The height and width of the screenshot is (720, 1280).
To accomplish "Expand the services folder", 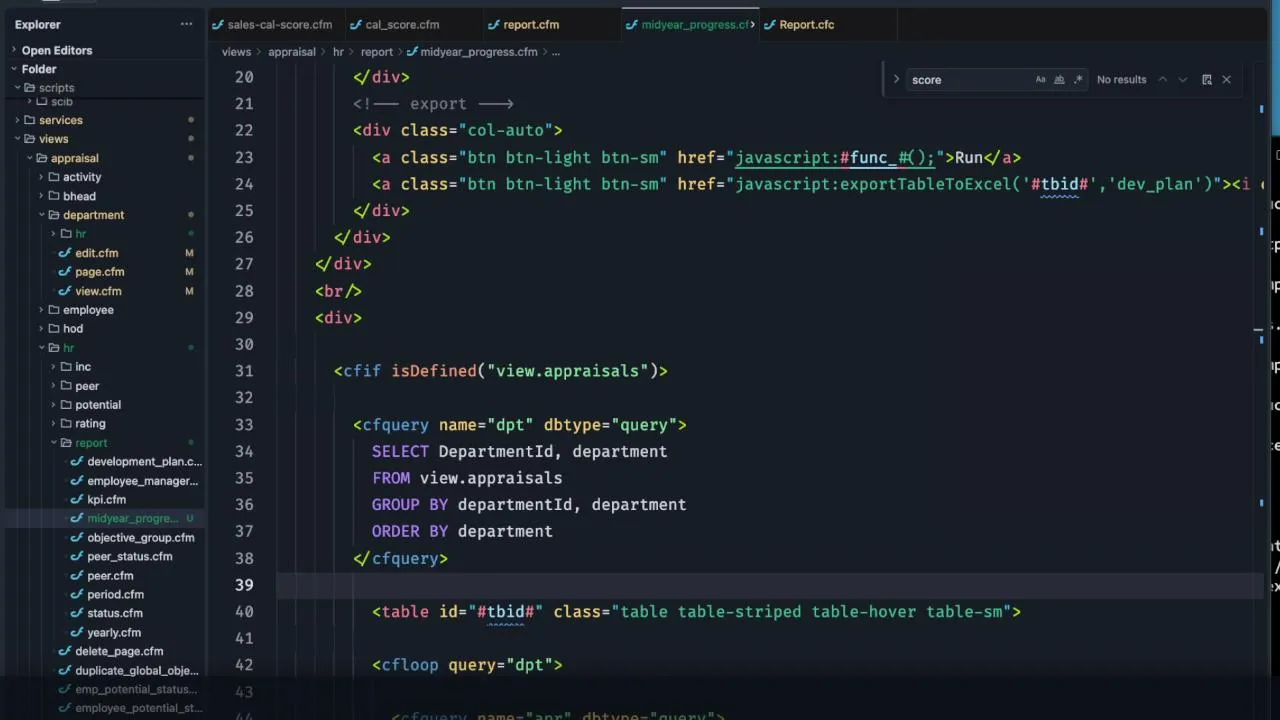I will [61, 120].
